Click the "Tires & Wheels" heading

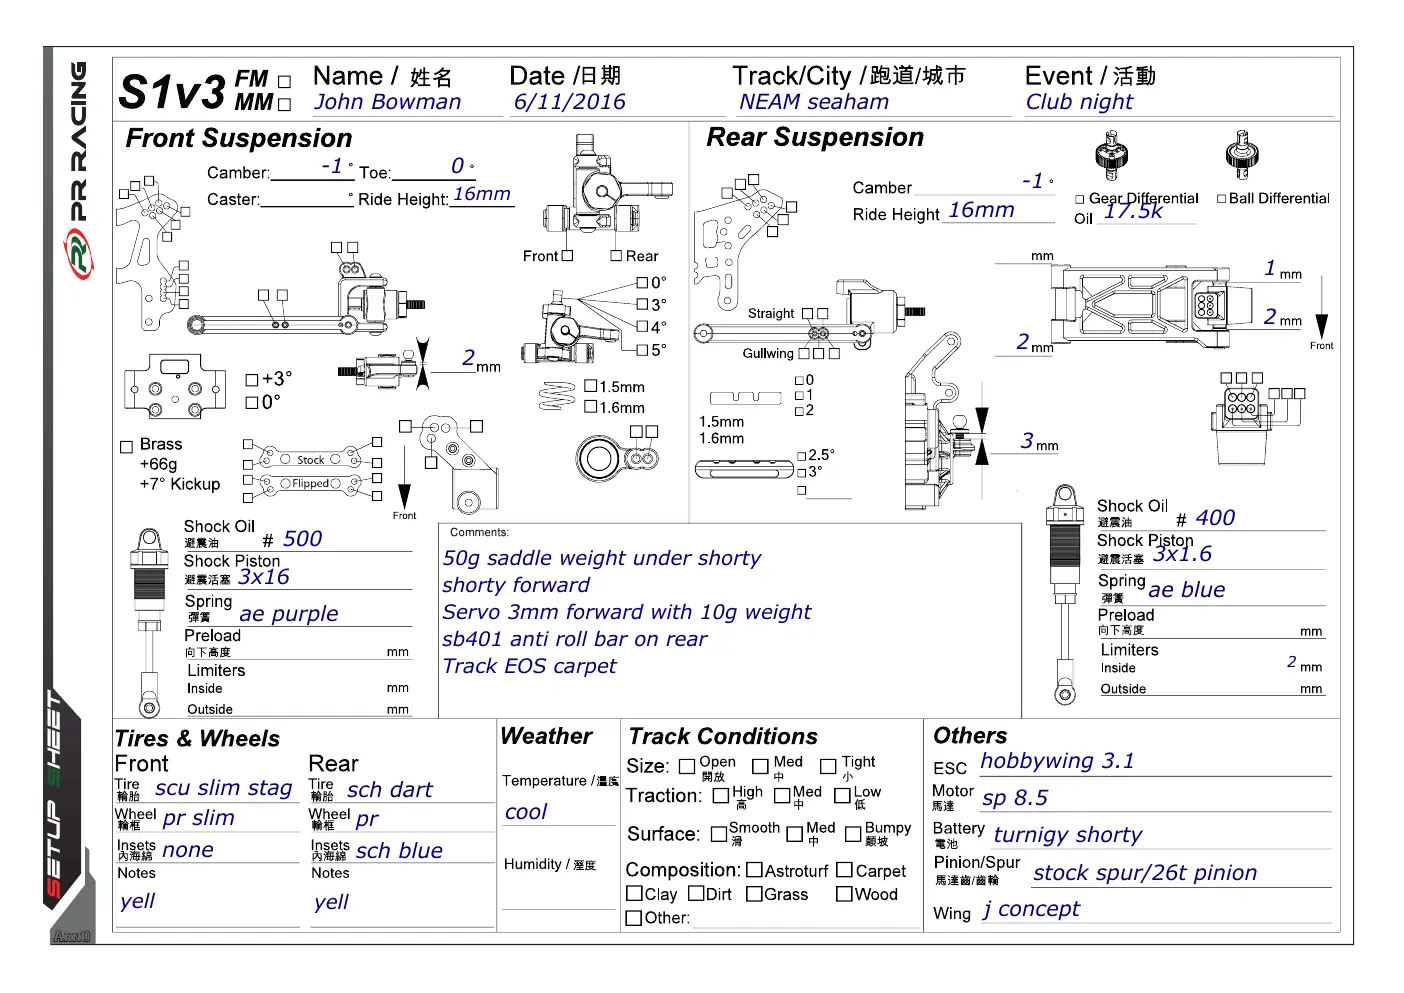pyautogui.click(x=198, y=739)
